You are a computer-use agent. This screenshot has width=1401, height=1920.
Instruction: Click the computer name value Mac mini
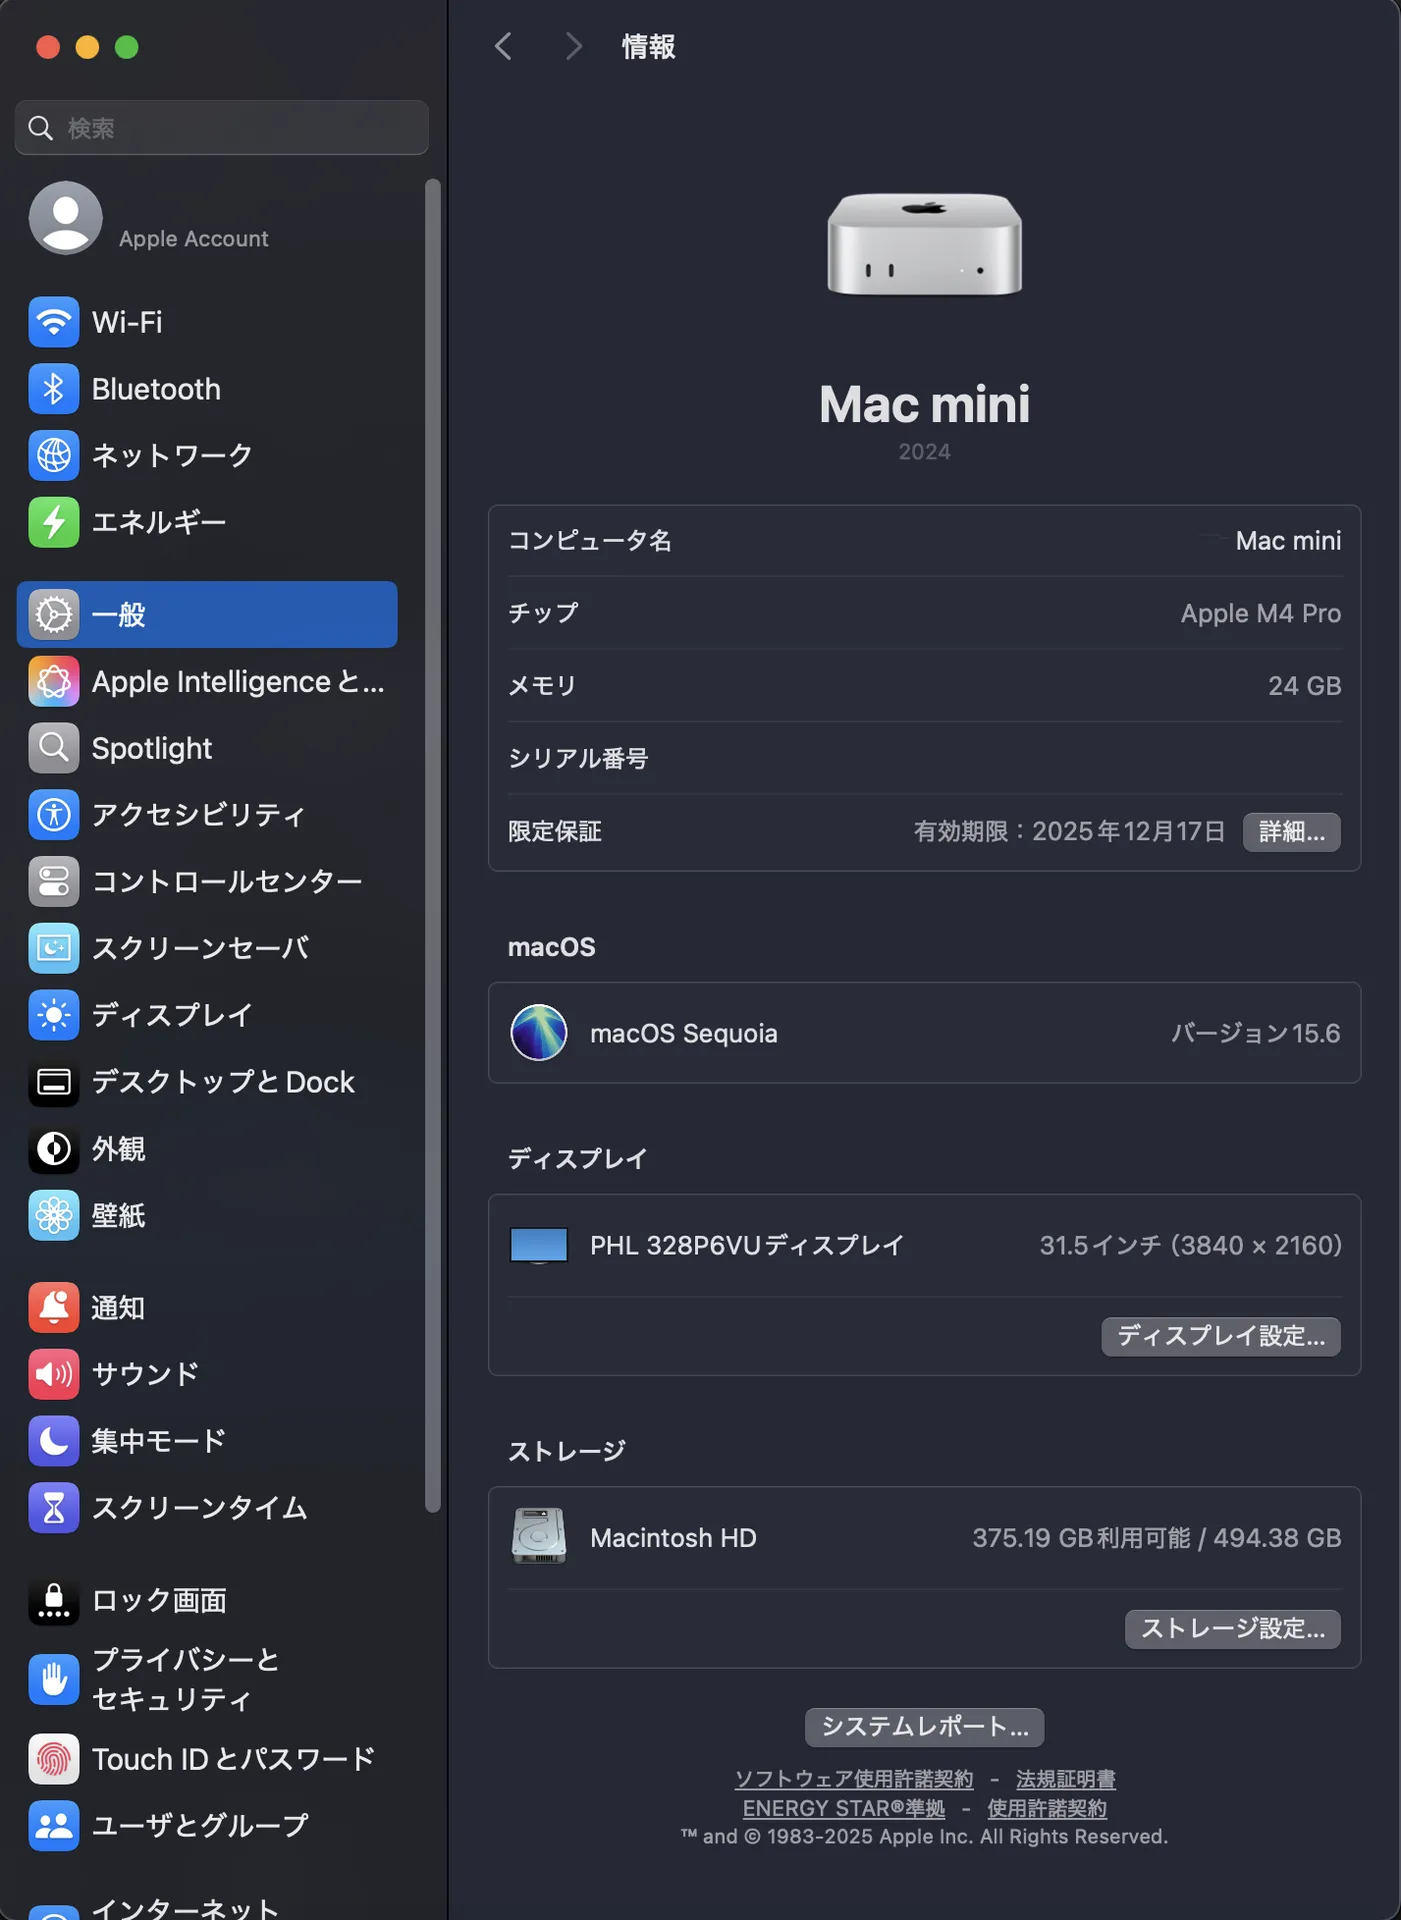click(1288, 541)
